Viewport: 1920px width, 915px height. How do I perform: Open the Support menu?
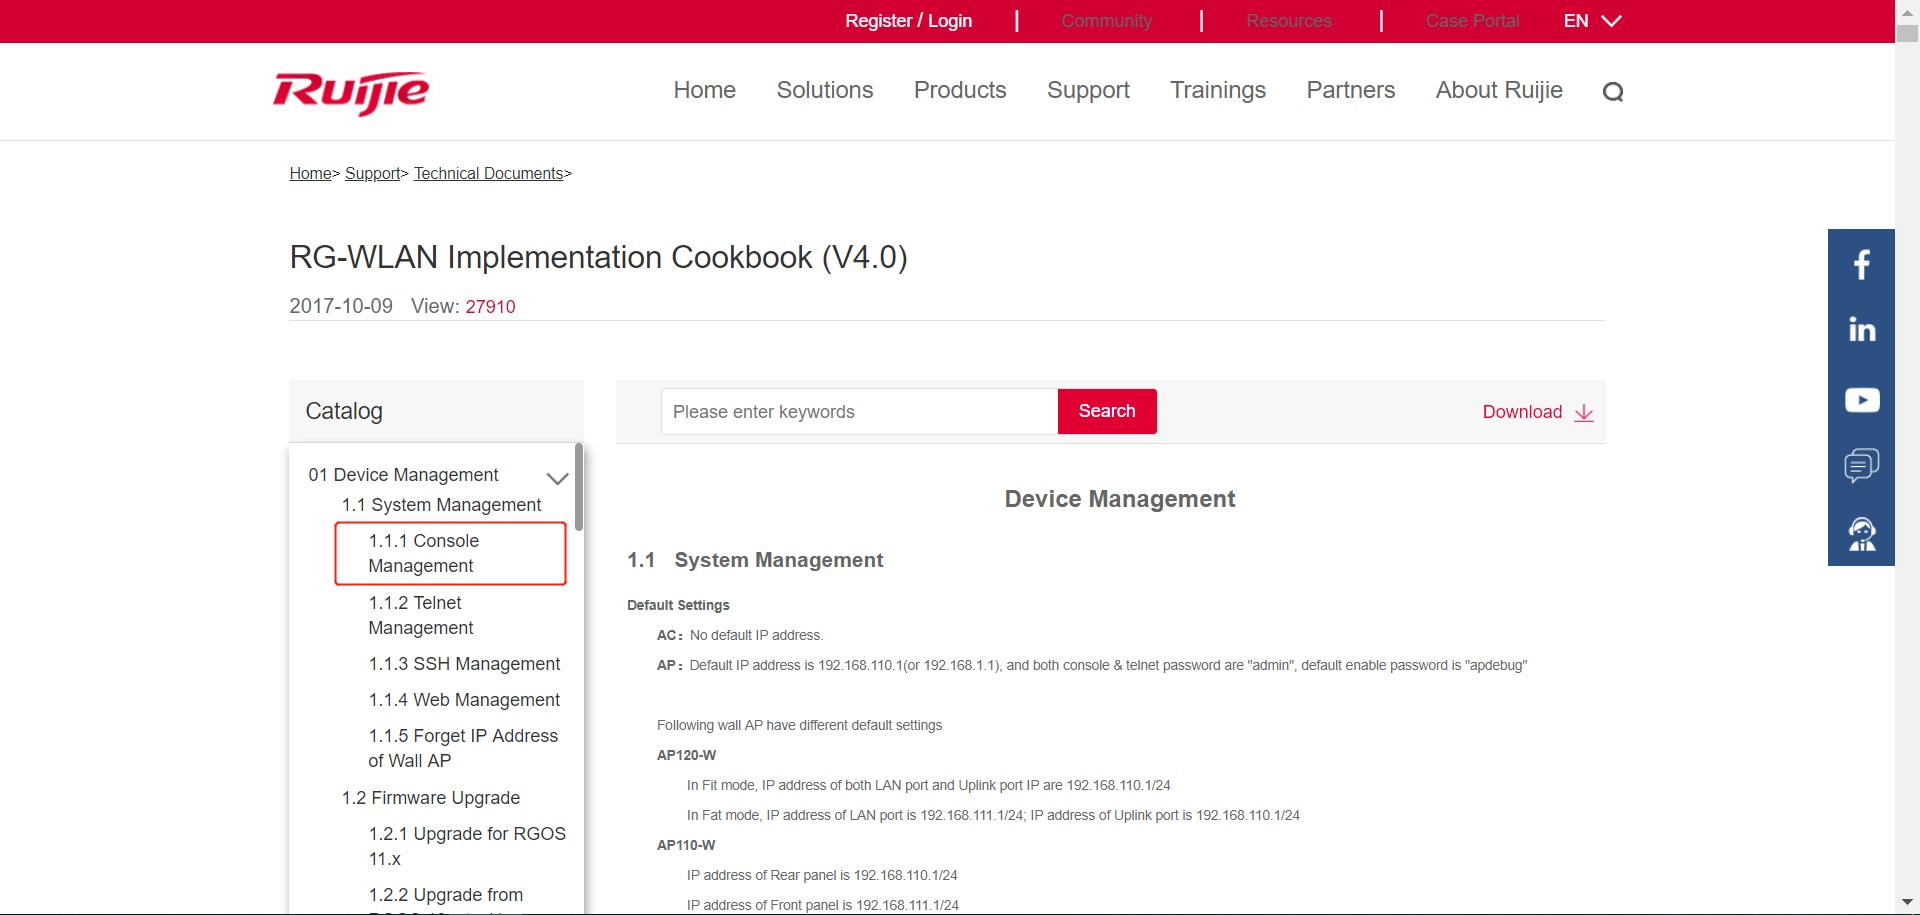[1088, 90]
